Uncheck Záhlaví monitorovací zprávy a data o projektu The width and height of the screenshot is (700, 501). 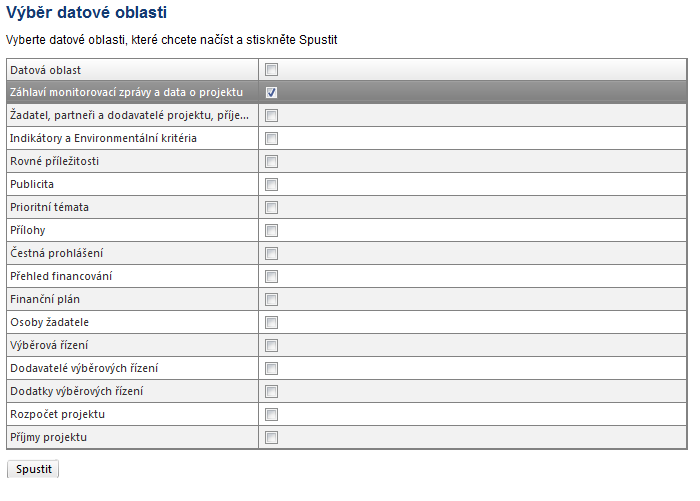pos(271,92)
